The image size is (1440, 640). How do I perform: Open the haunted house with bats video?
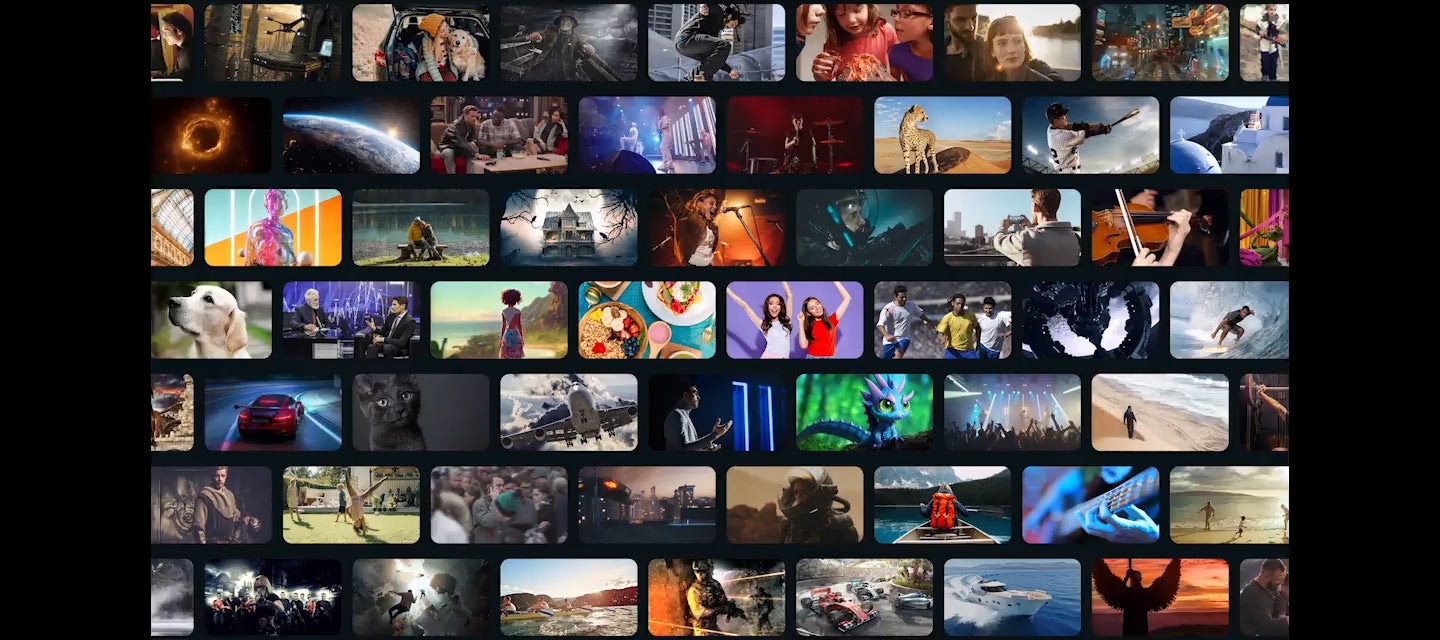568,228
